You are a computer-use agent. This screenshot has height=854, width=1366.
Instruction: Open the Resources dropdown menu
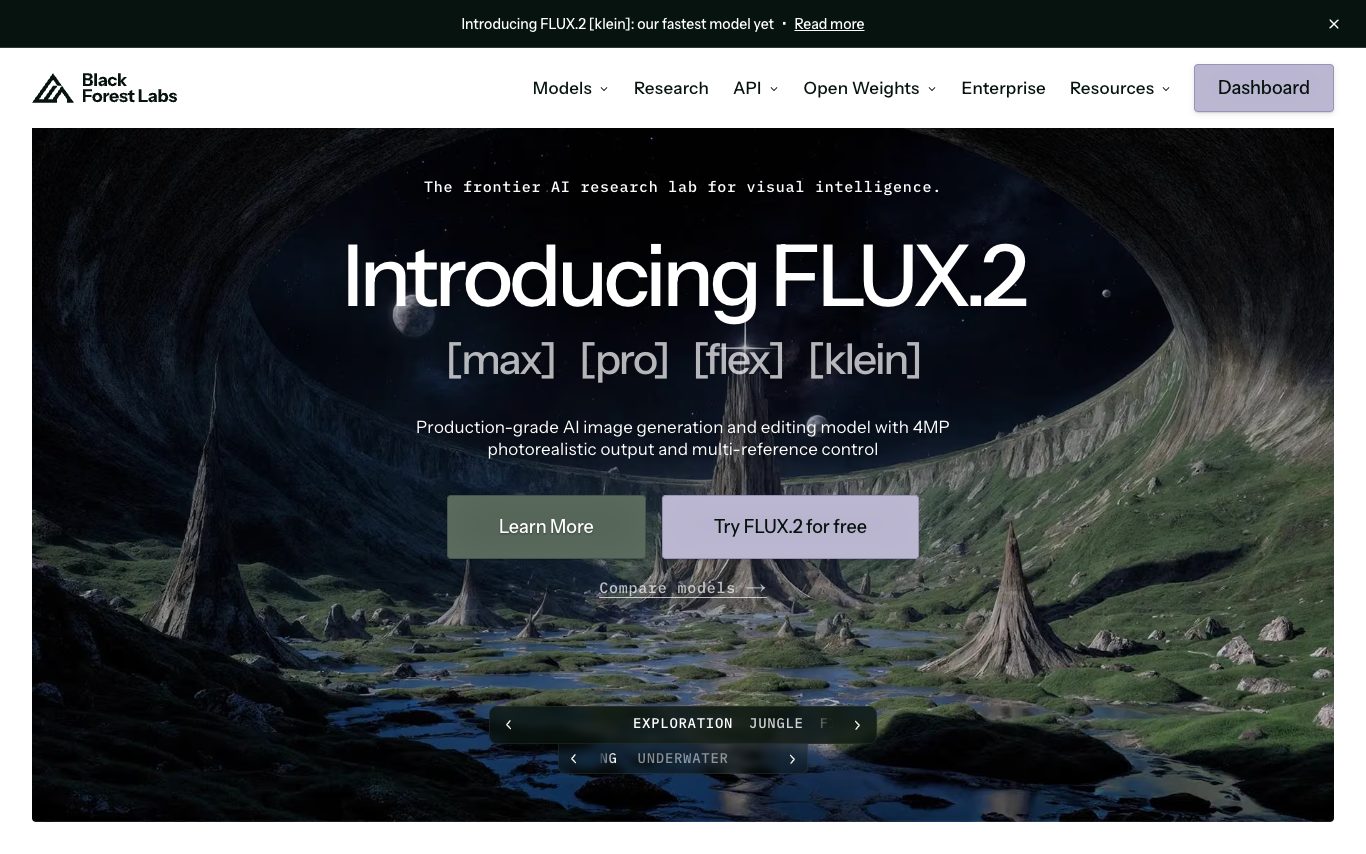[x=1119, y=88]
